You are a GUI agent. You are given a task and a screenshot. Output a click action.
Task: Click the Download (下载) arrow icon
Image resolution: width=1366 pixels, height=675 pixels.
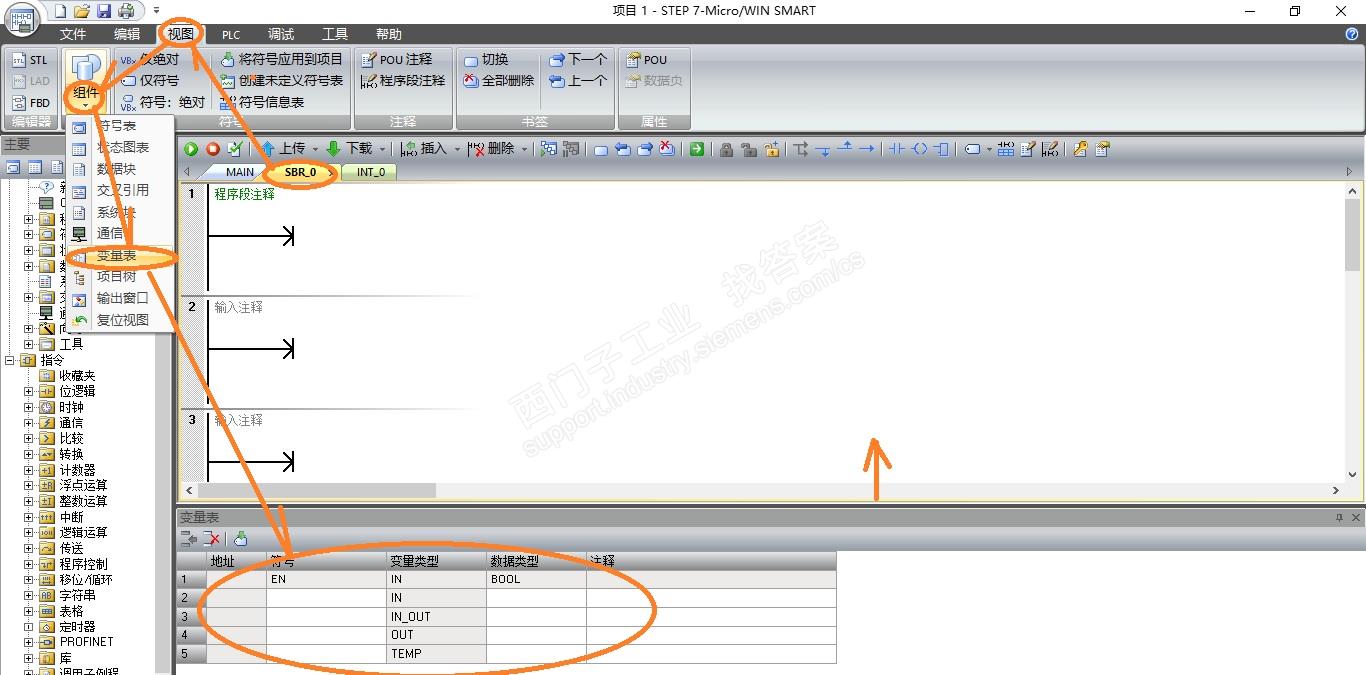pos(333,149)
